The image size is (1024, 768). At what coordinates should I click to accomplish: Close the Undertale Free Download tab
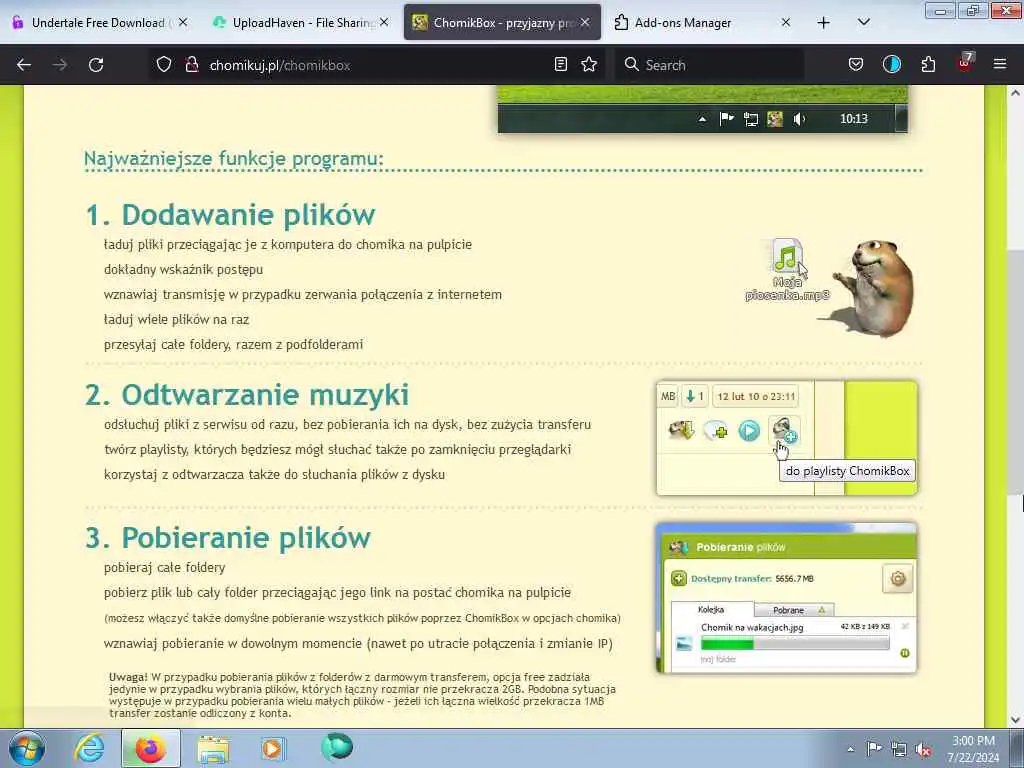coord(183,23)
